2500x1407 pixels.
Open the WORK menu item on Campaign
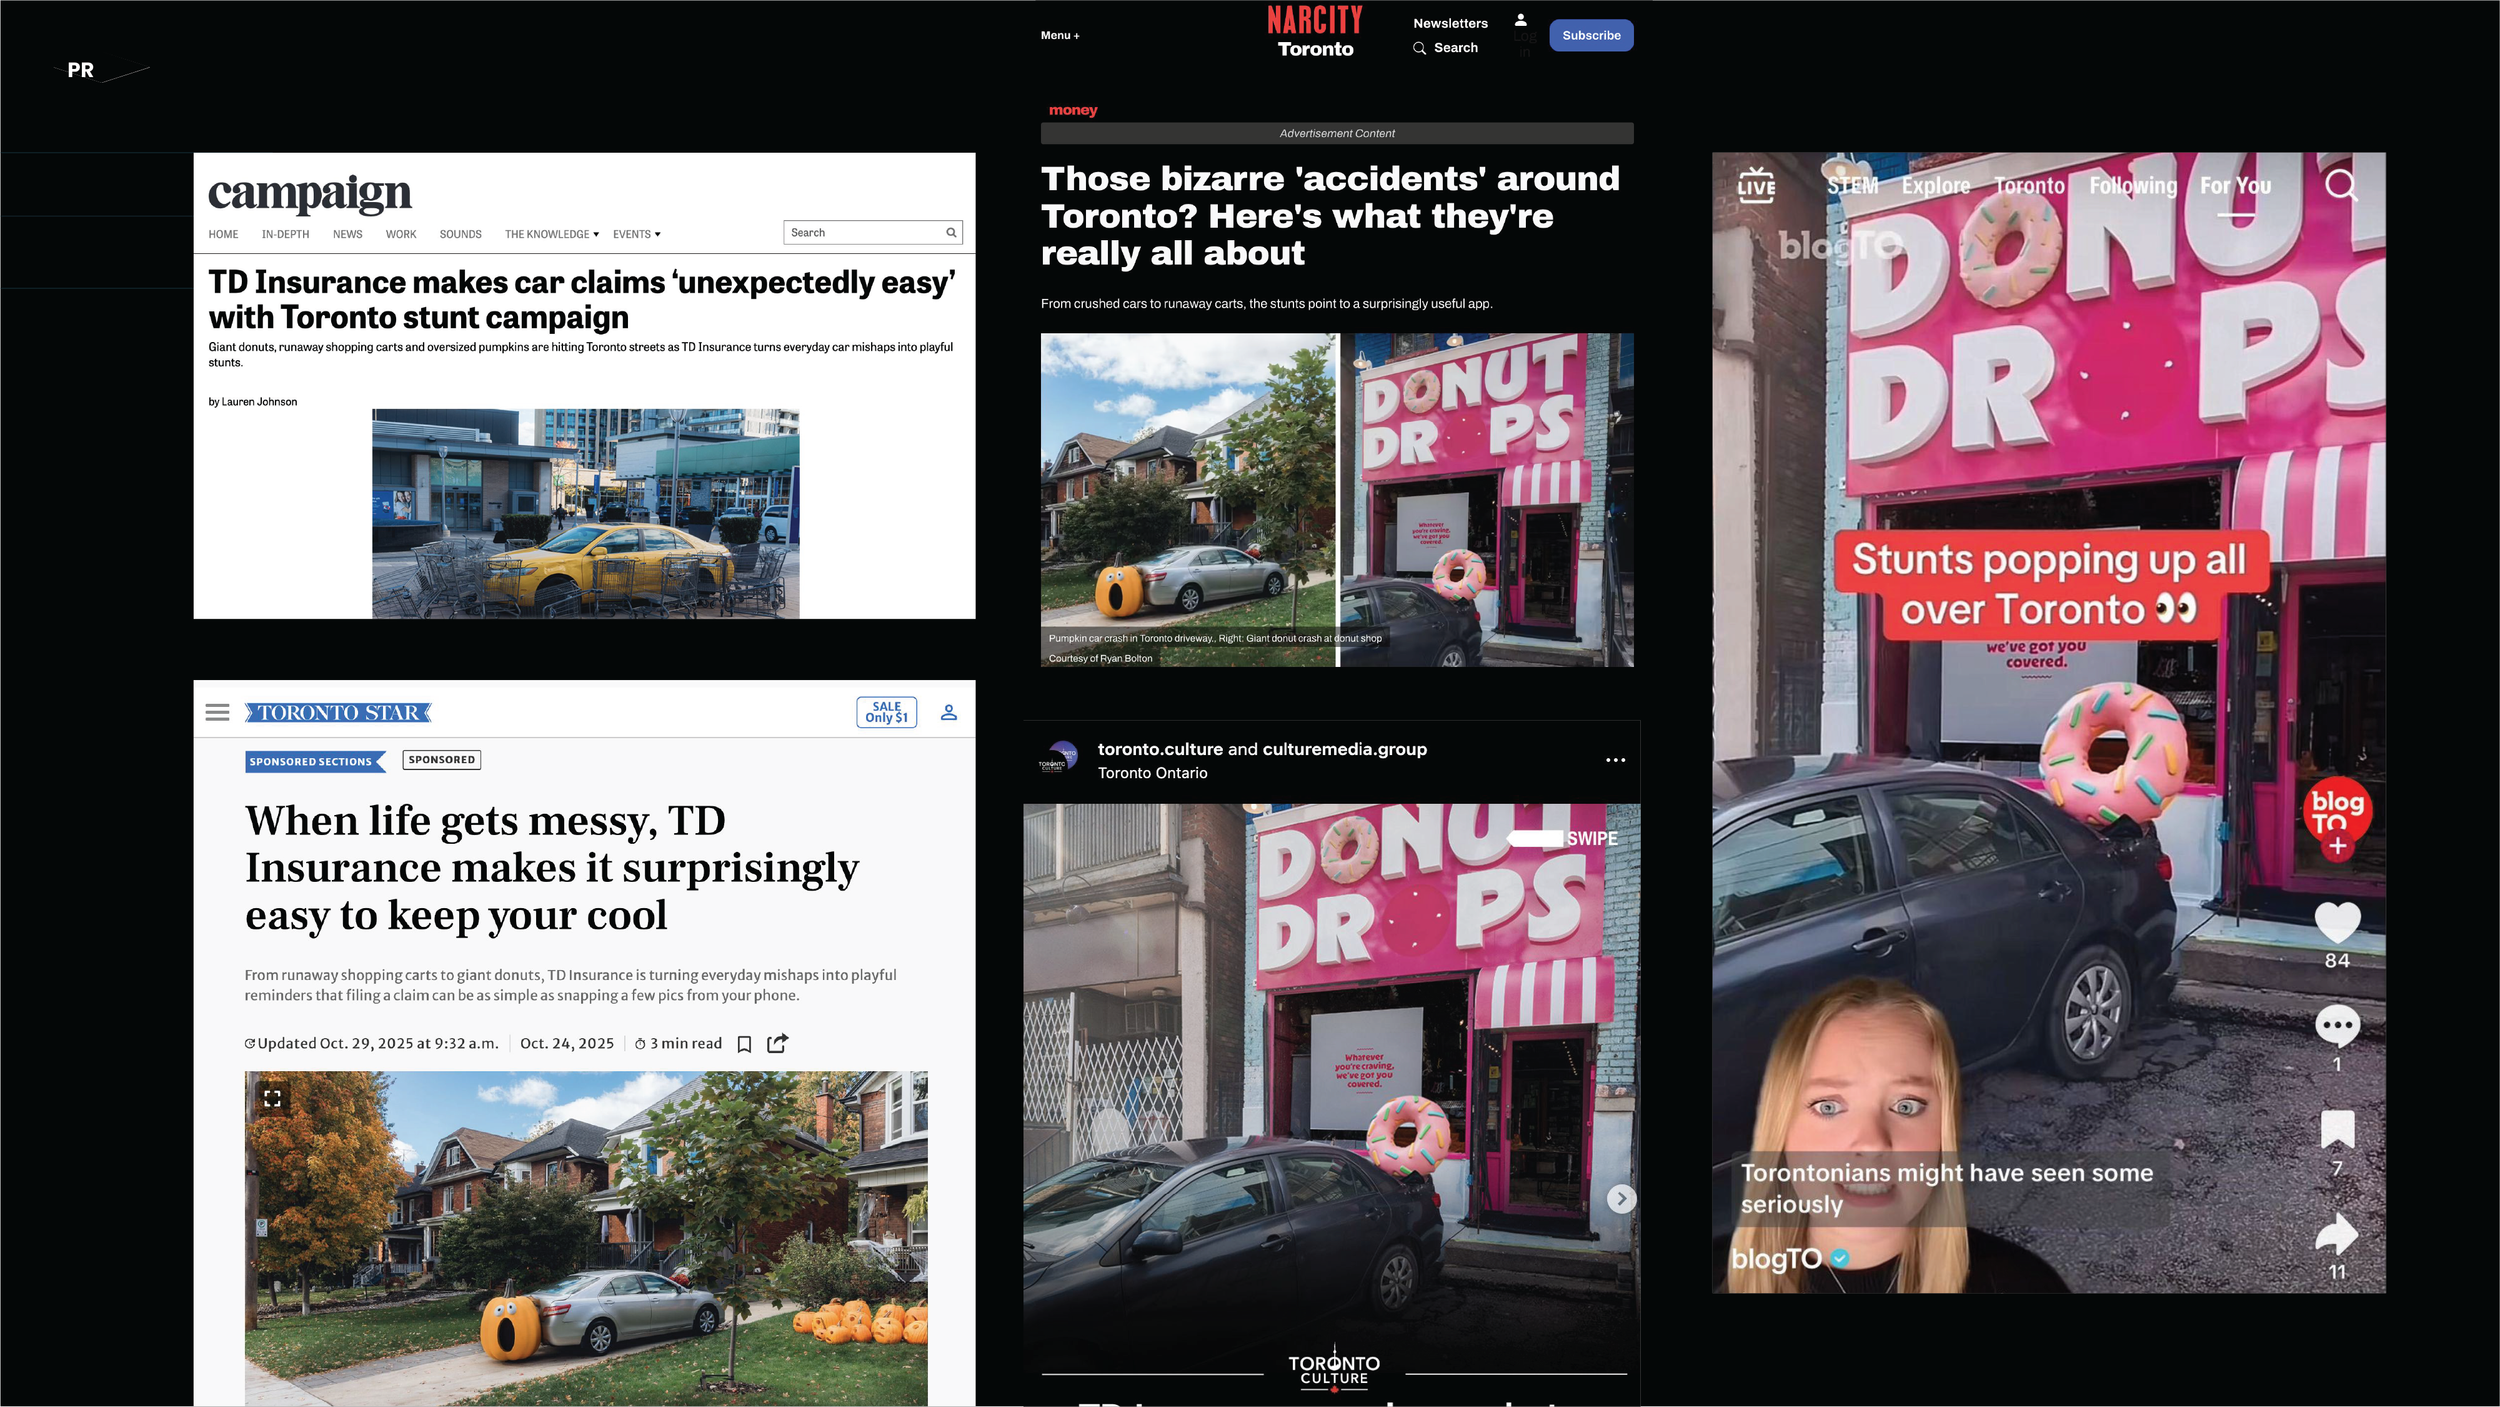[x=401, y=234]
